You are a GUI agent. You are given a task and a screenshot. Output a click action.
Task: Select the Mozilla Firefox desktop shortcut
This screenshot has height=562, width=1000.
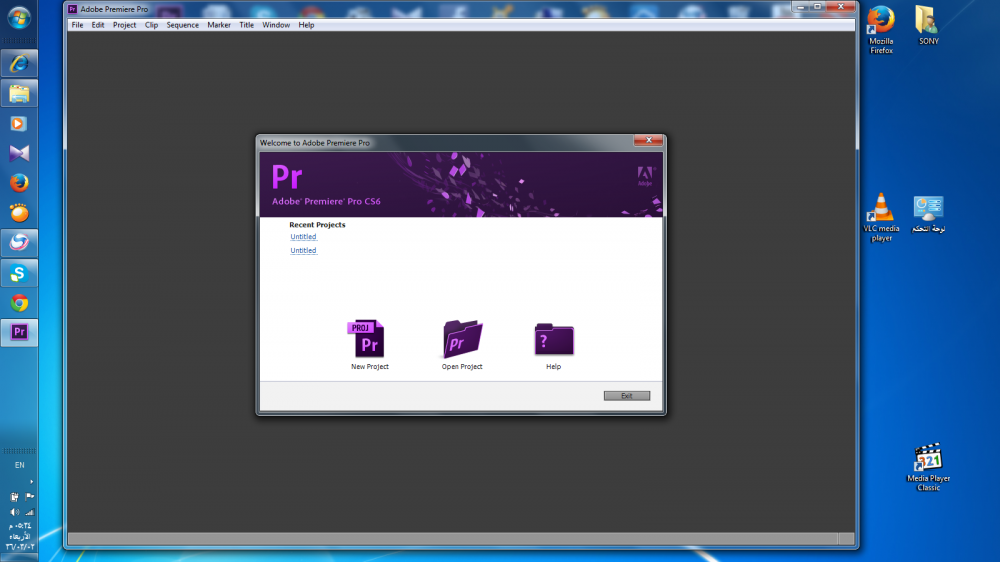pos(881,21)
